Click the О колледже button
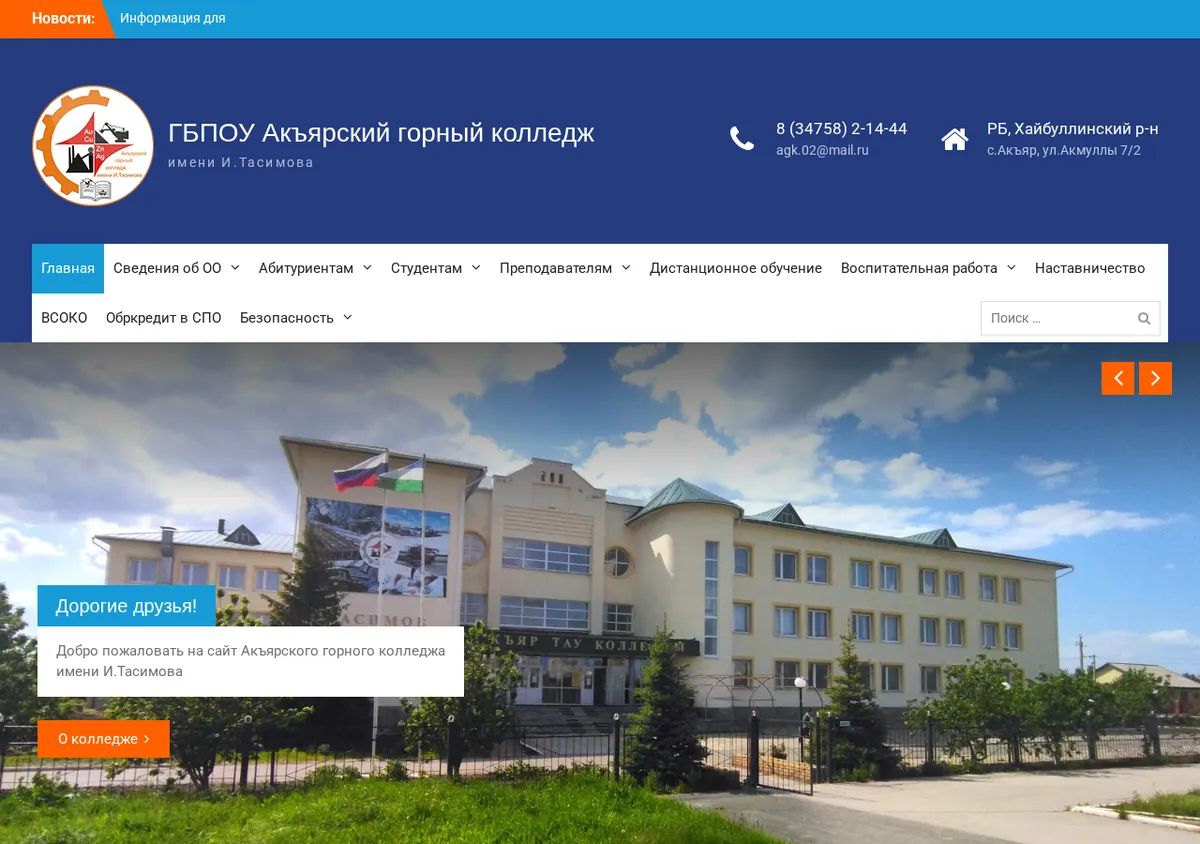The height and width of the screenshot is (844, 1200). point(104,739)
